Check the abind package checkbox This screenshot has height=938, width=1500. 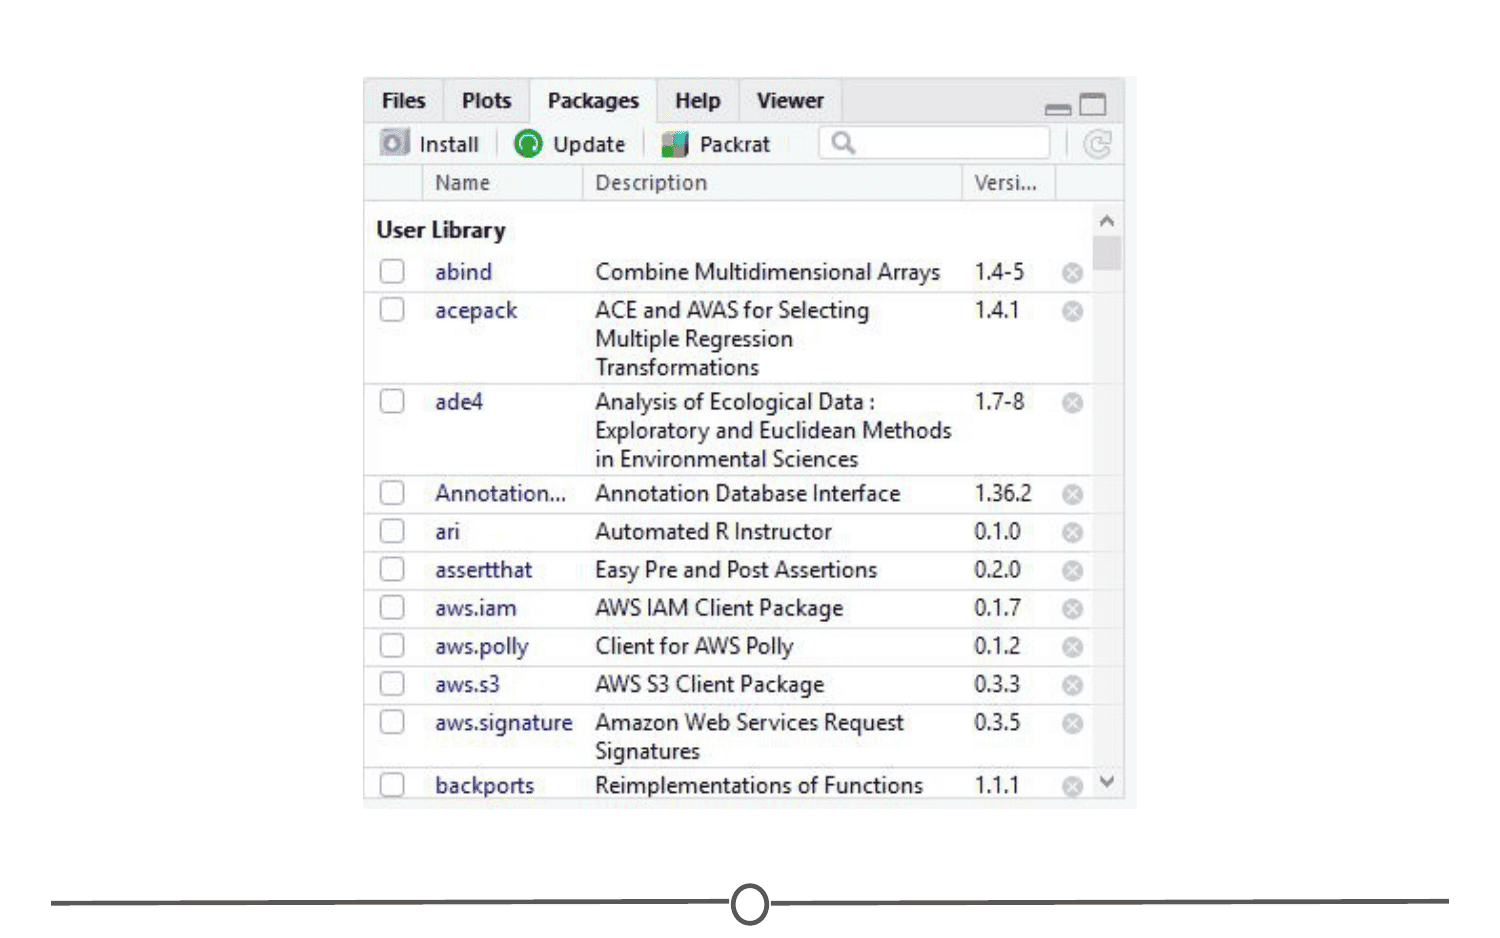click(x=392, y=271)
